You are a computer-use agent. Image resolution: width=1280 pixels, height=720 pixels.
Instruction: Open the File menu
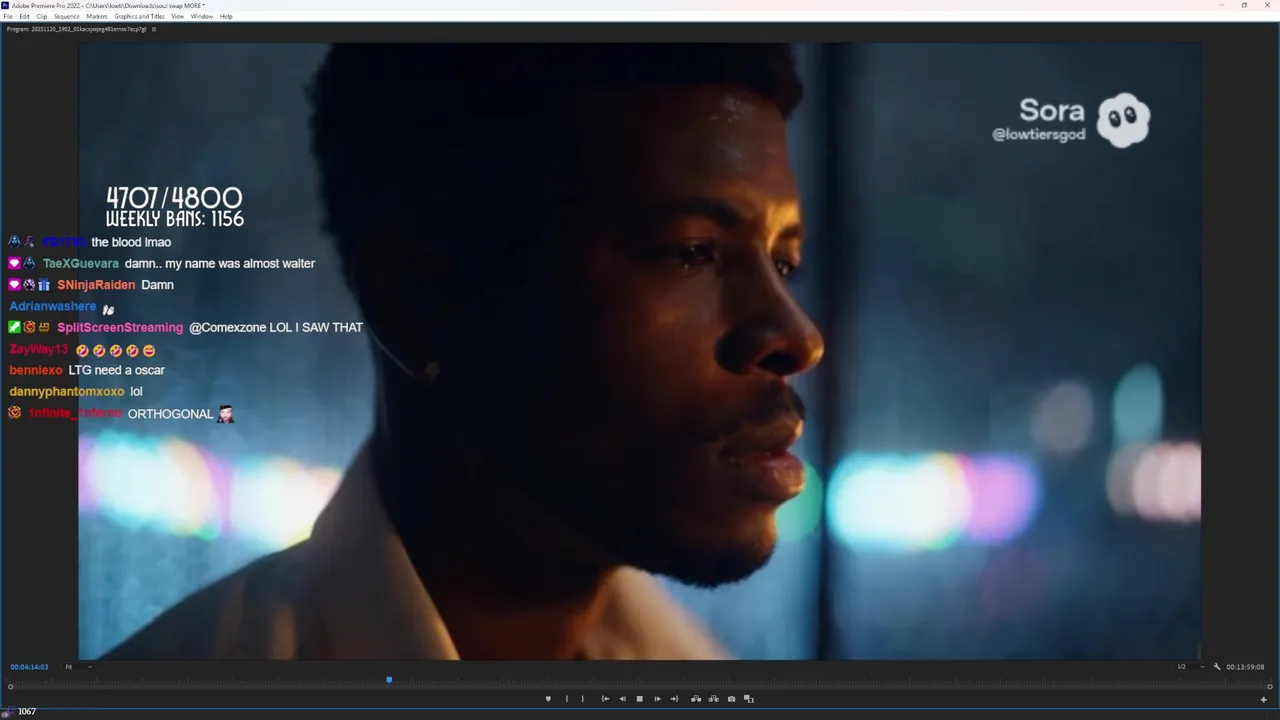click(8, 16)
